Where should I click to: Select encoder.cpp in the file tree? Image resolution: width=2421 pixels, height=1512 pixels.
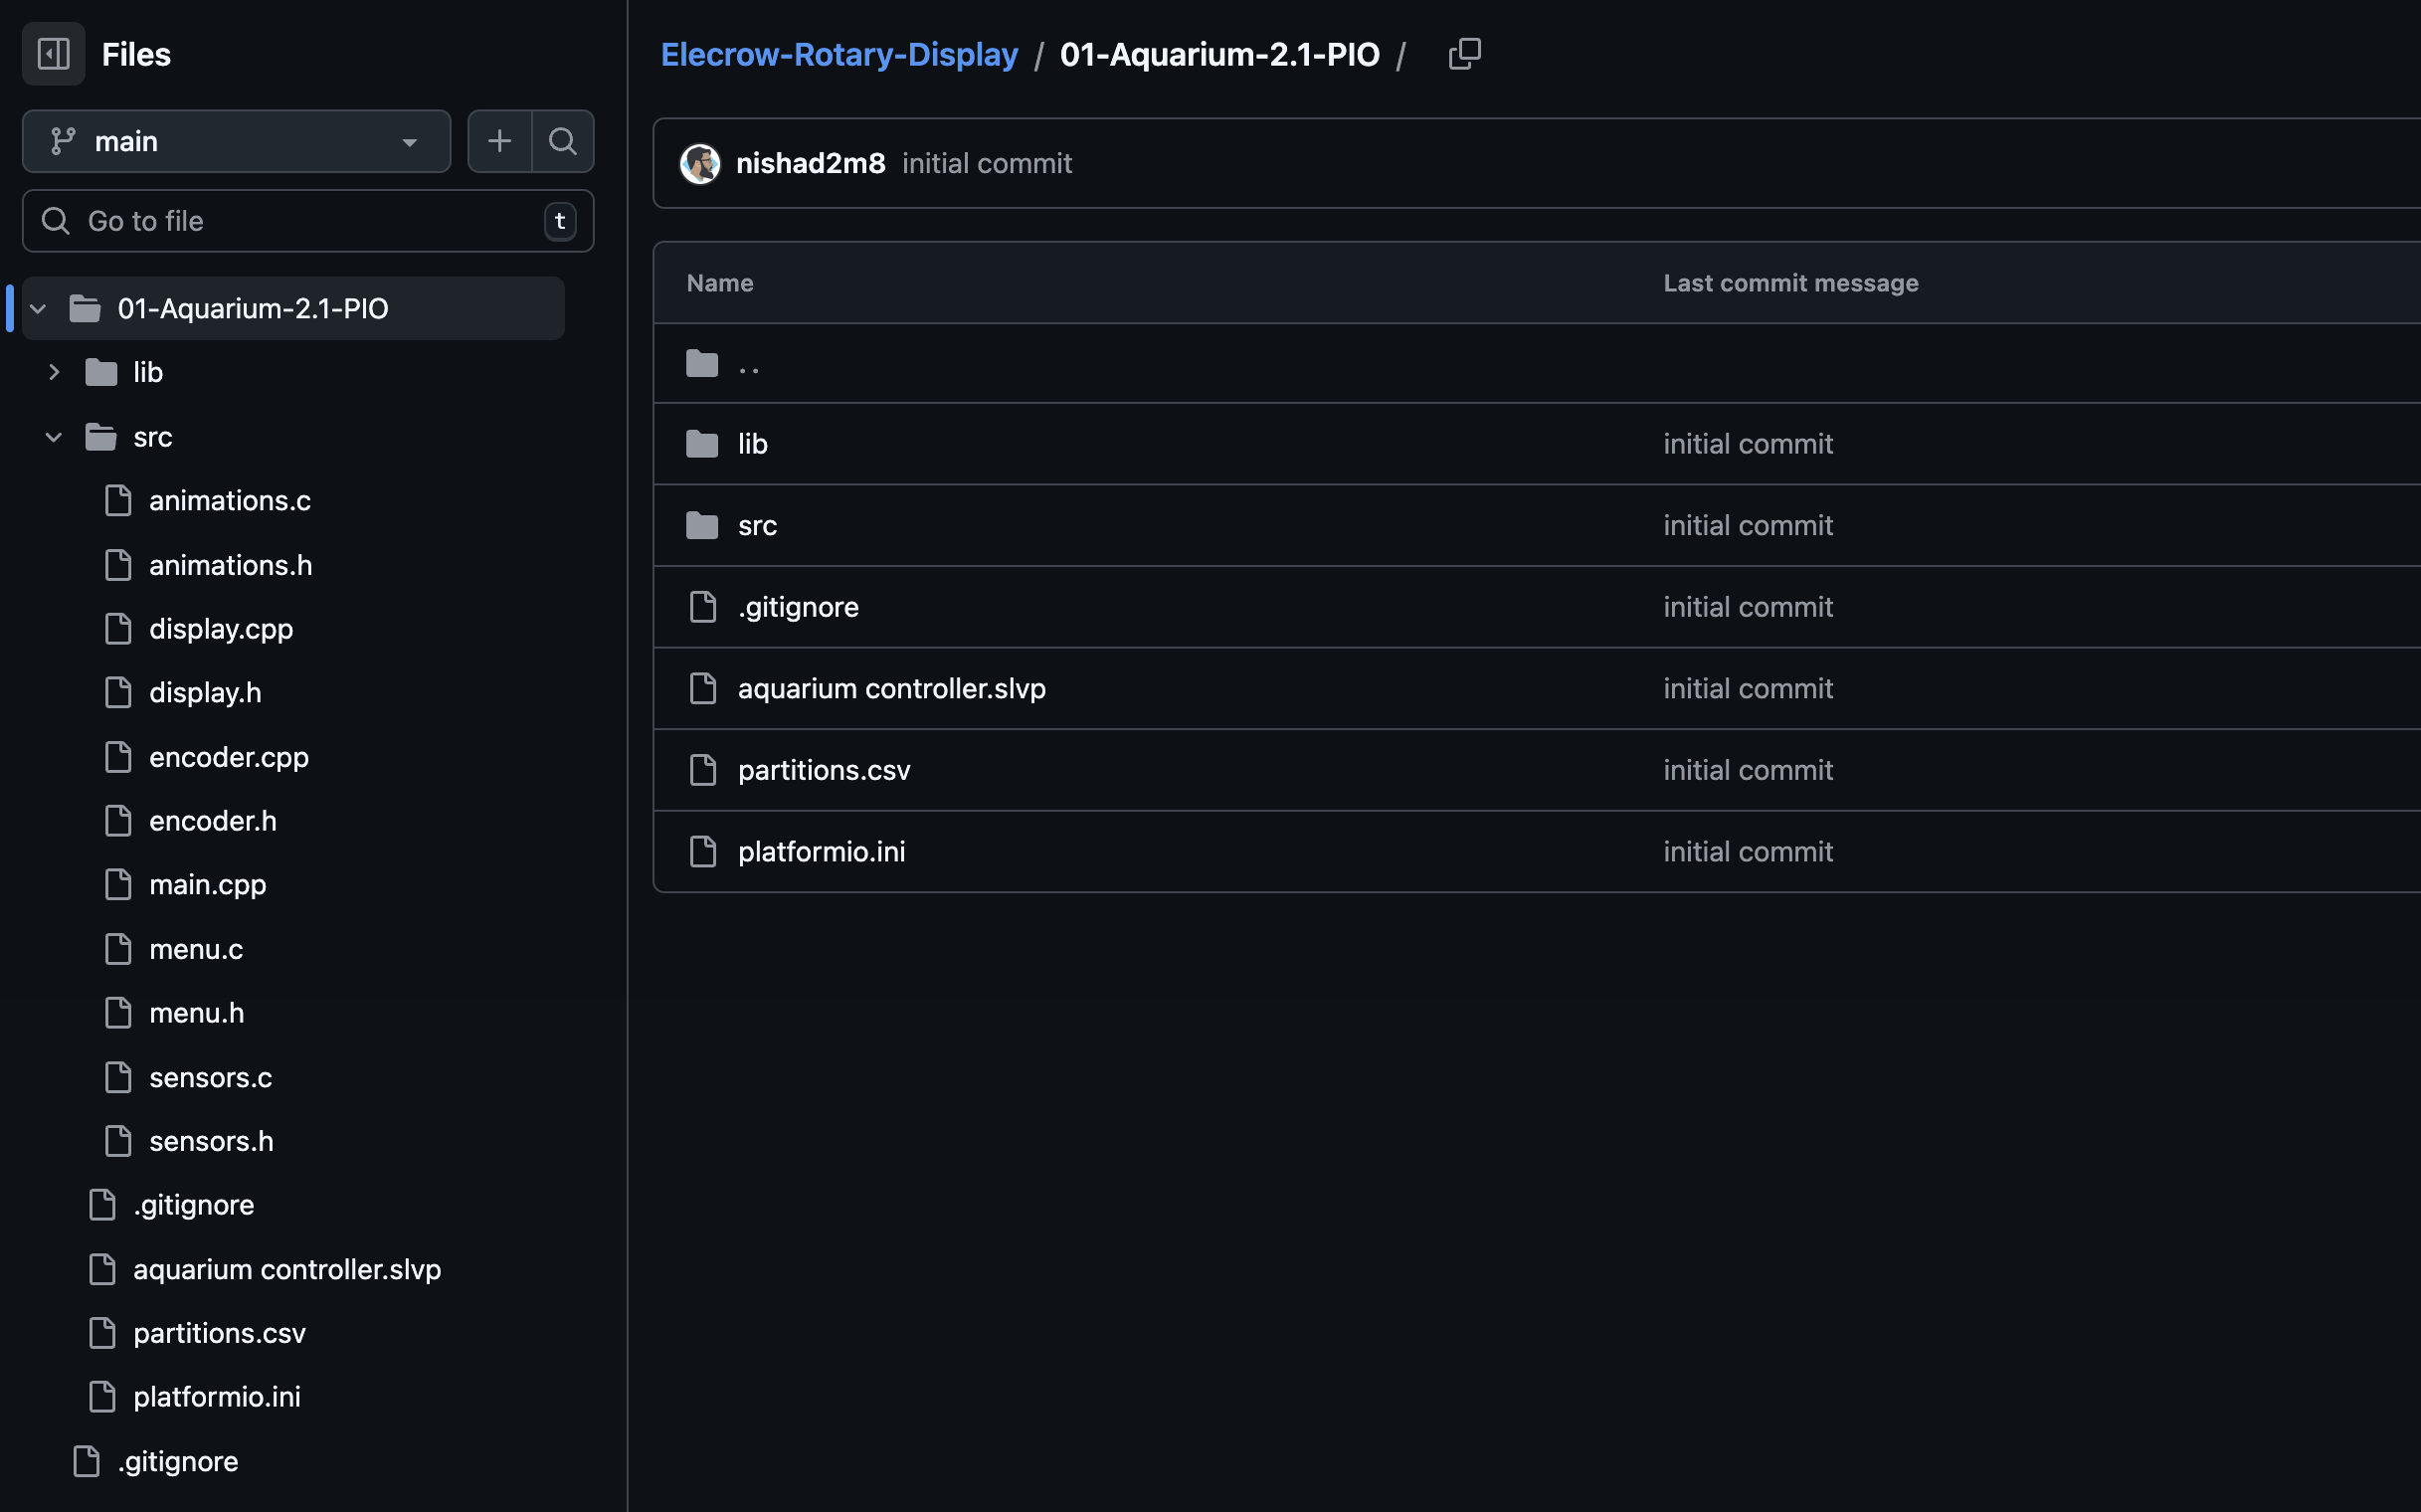[x=228, y=757]
